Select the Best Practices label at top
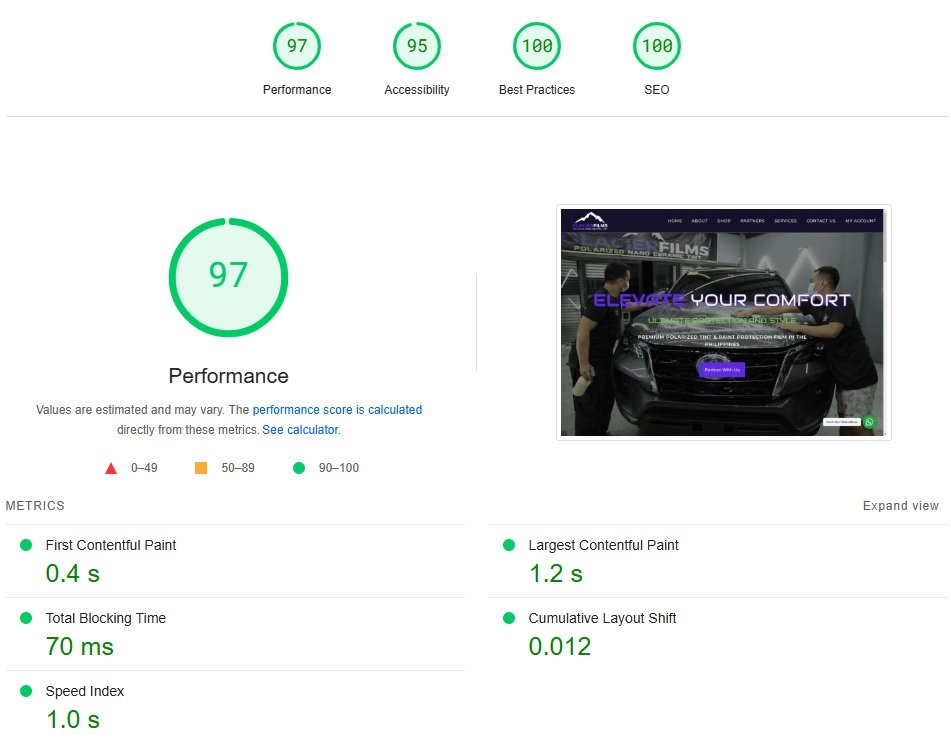Viewport: 951px width, 743px height. 537,90
